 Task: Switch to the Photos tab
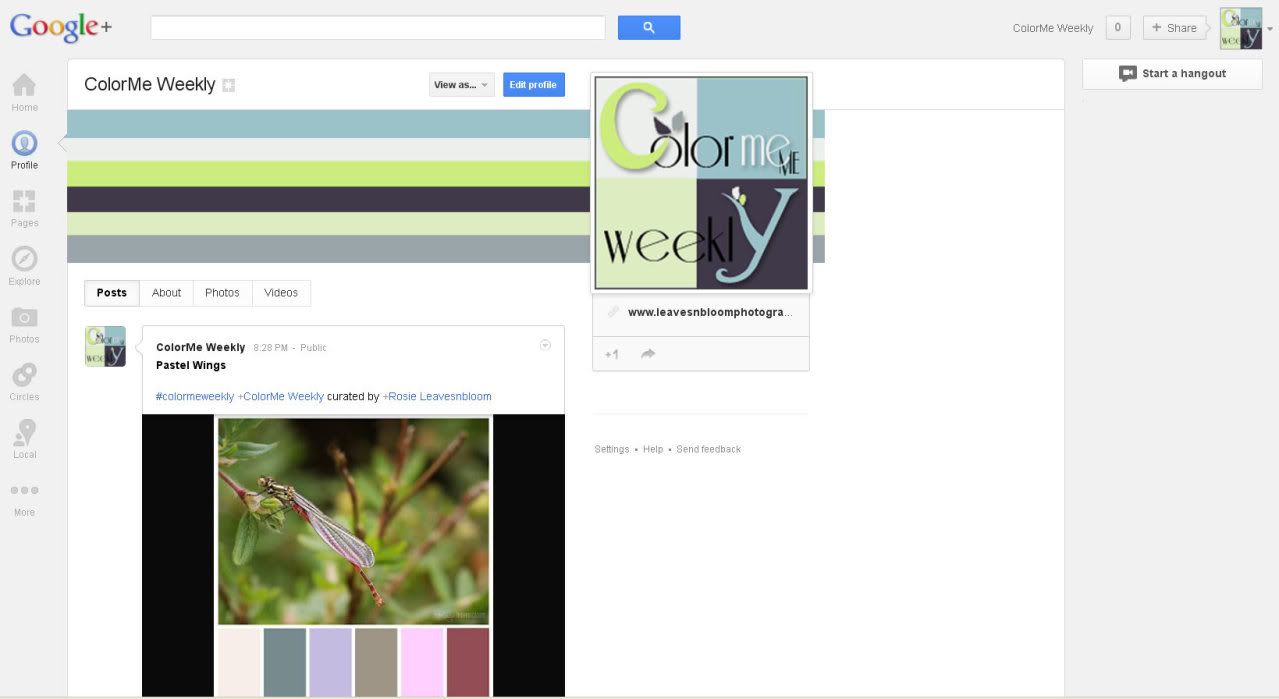222,293
